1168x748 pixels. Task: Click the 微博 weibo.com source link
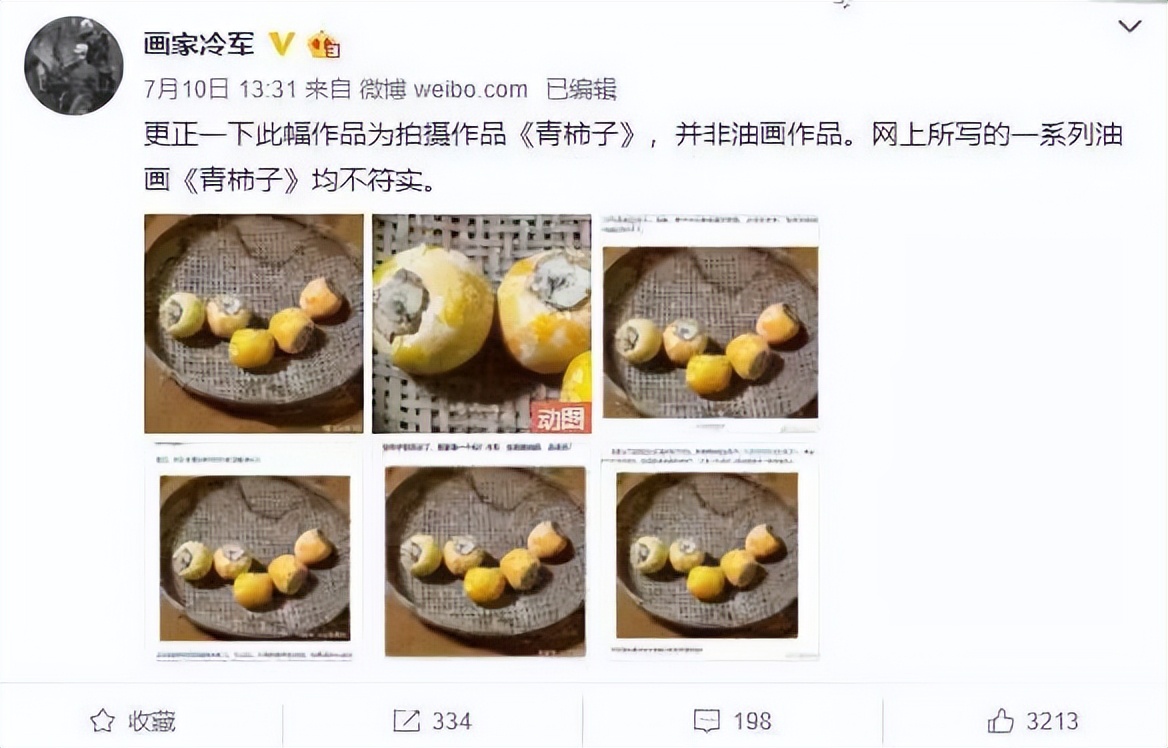443,89
